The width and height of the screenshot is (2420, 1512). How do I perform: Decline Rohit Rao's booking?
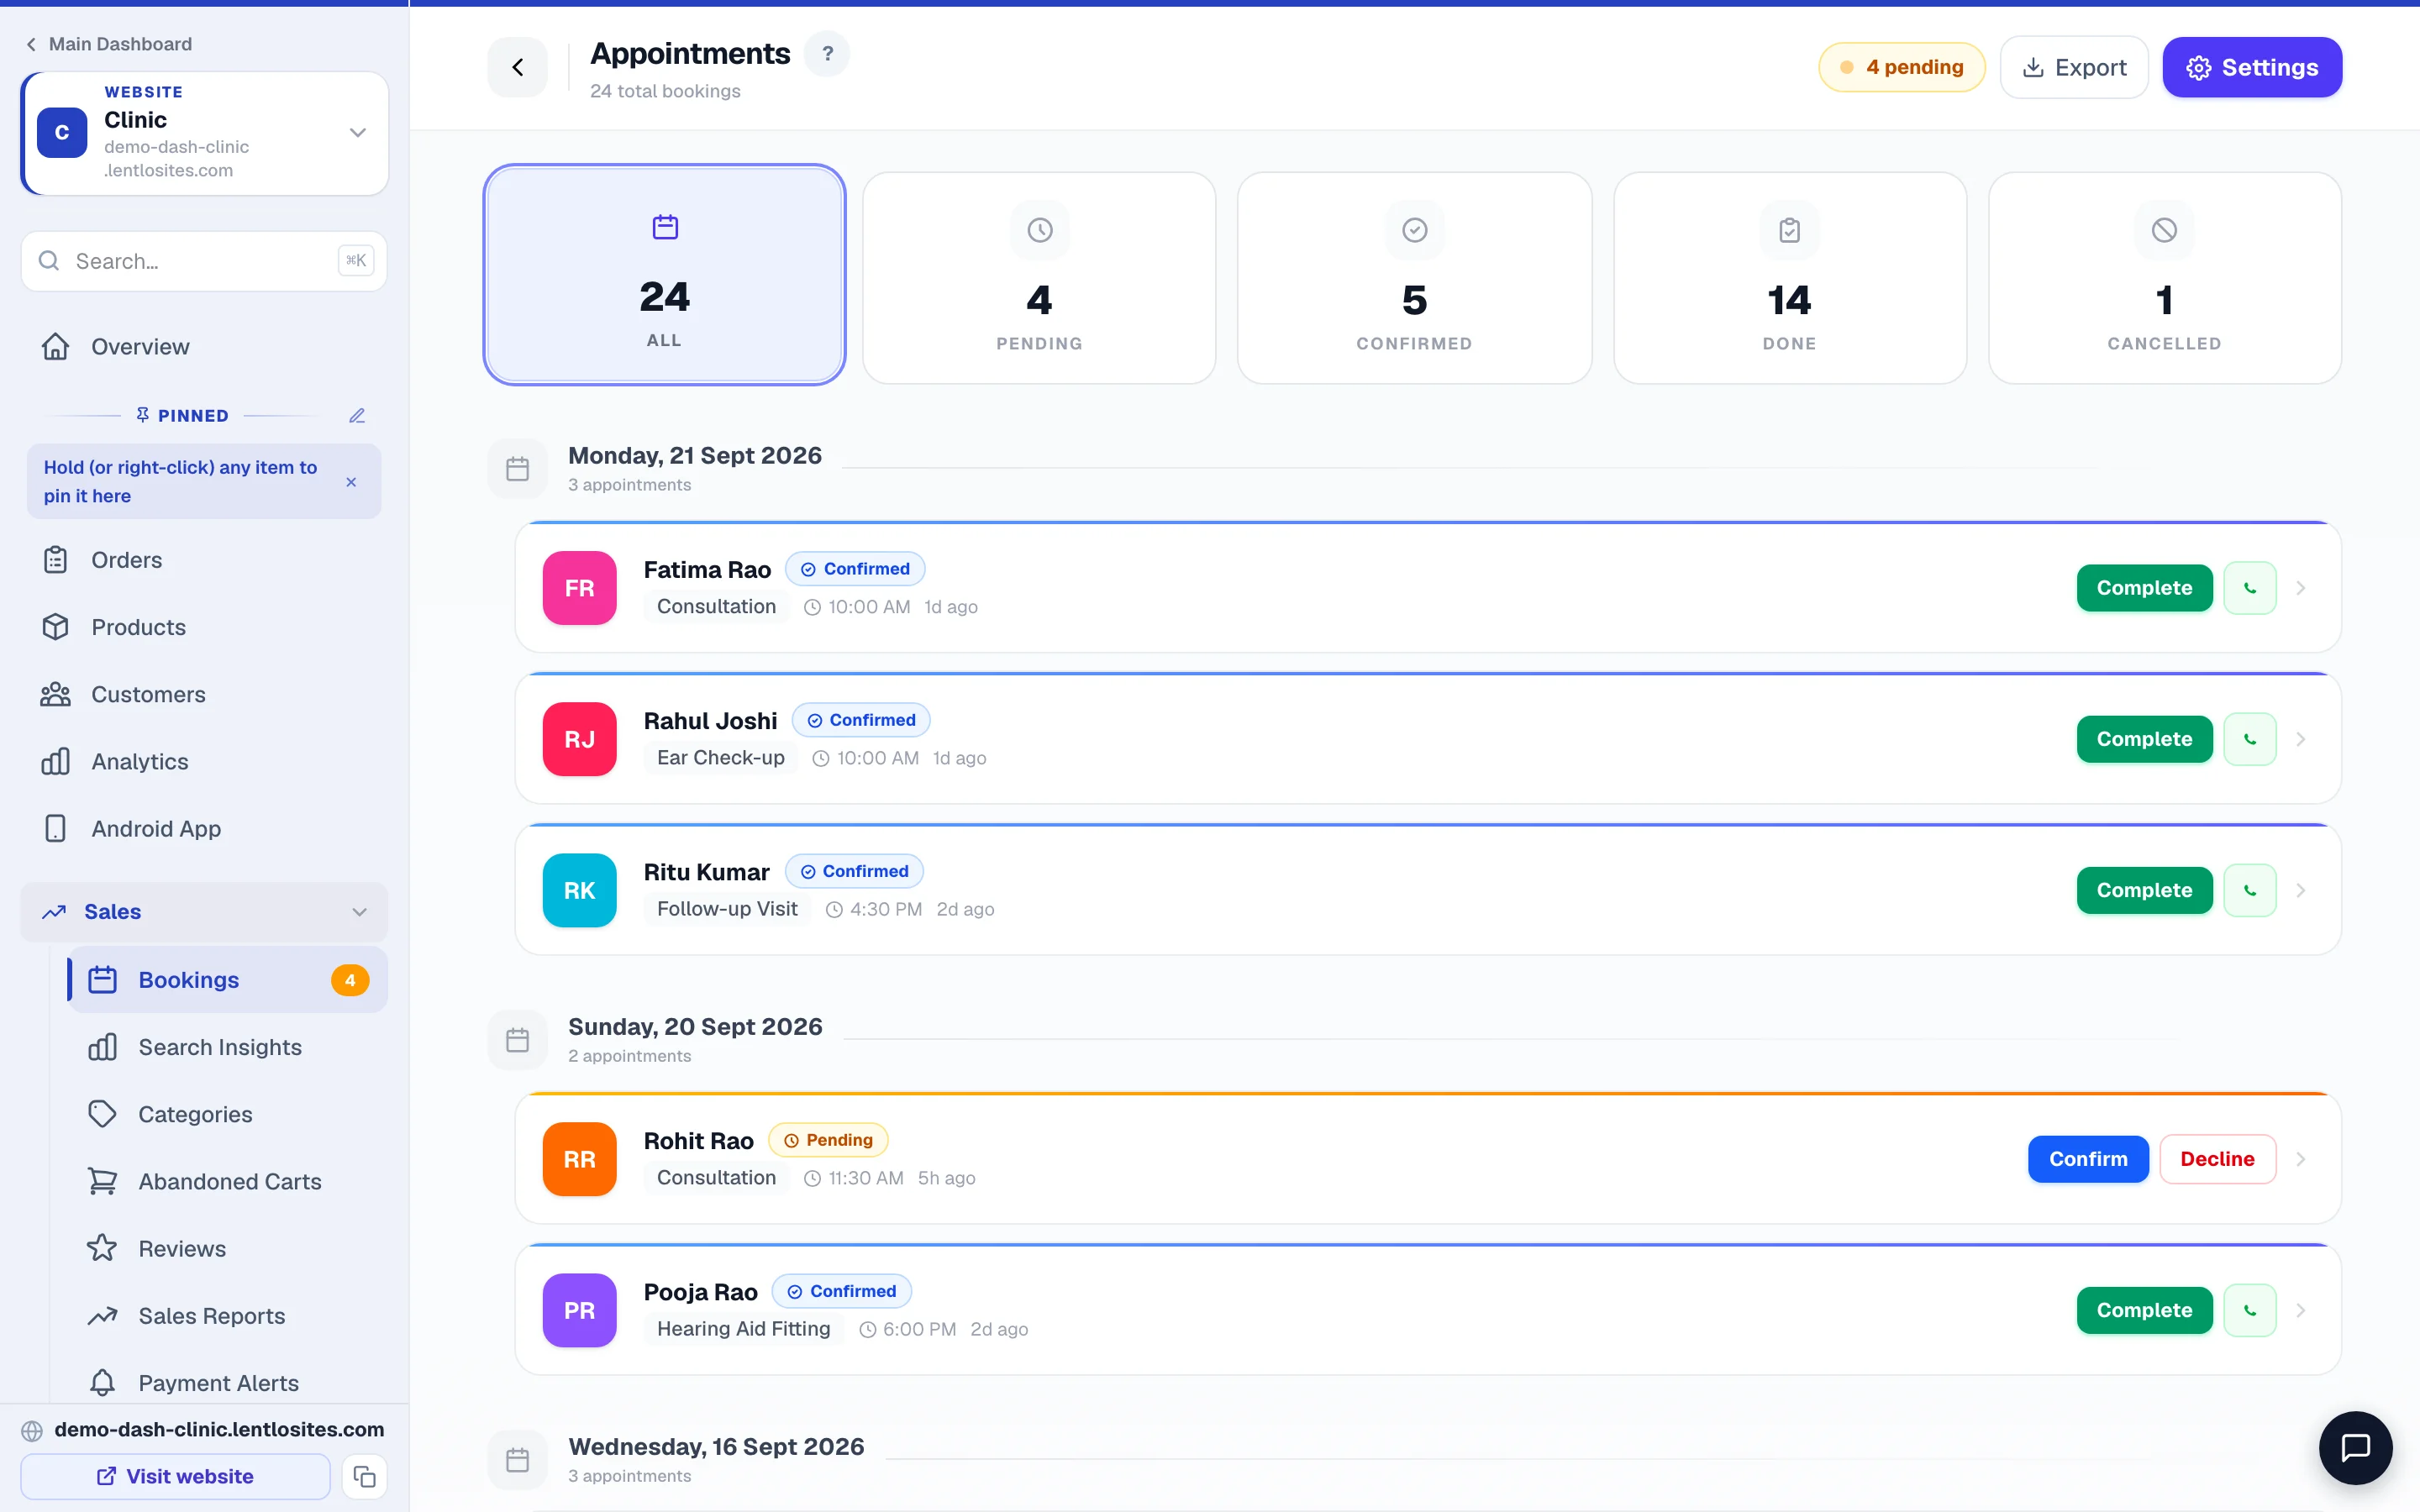click(x=2217, y=1159)
